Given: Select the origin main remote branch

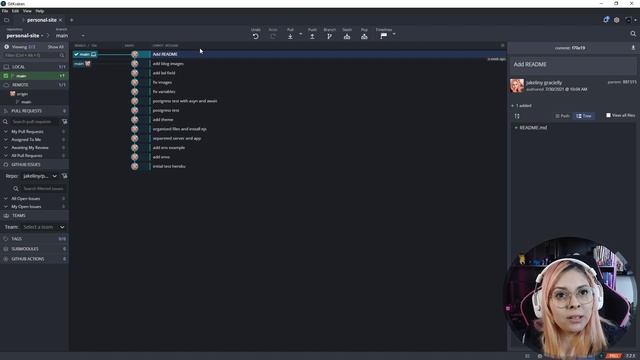Looking at the screenshot, I should coord(26,102).
